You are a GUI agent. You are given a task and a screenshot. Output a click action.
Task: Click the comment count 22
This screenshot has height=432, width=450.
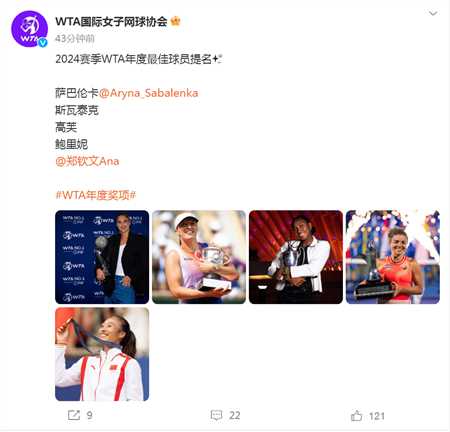click(235, 415)
